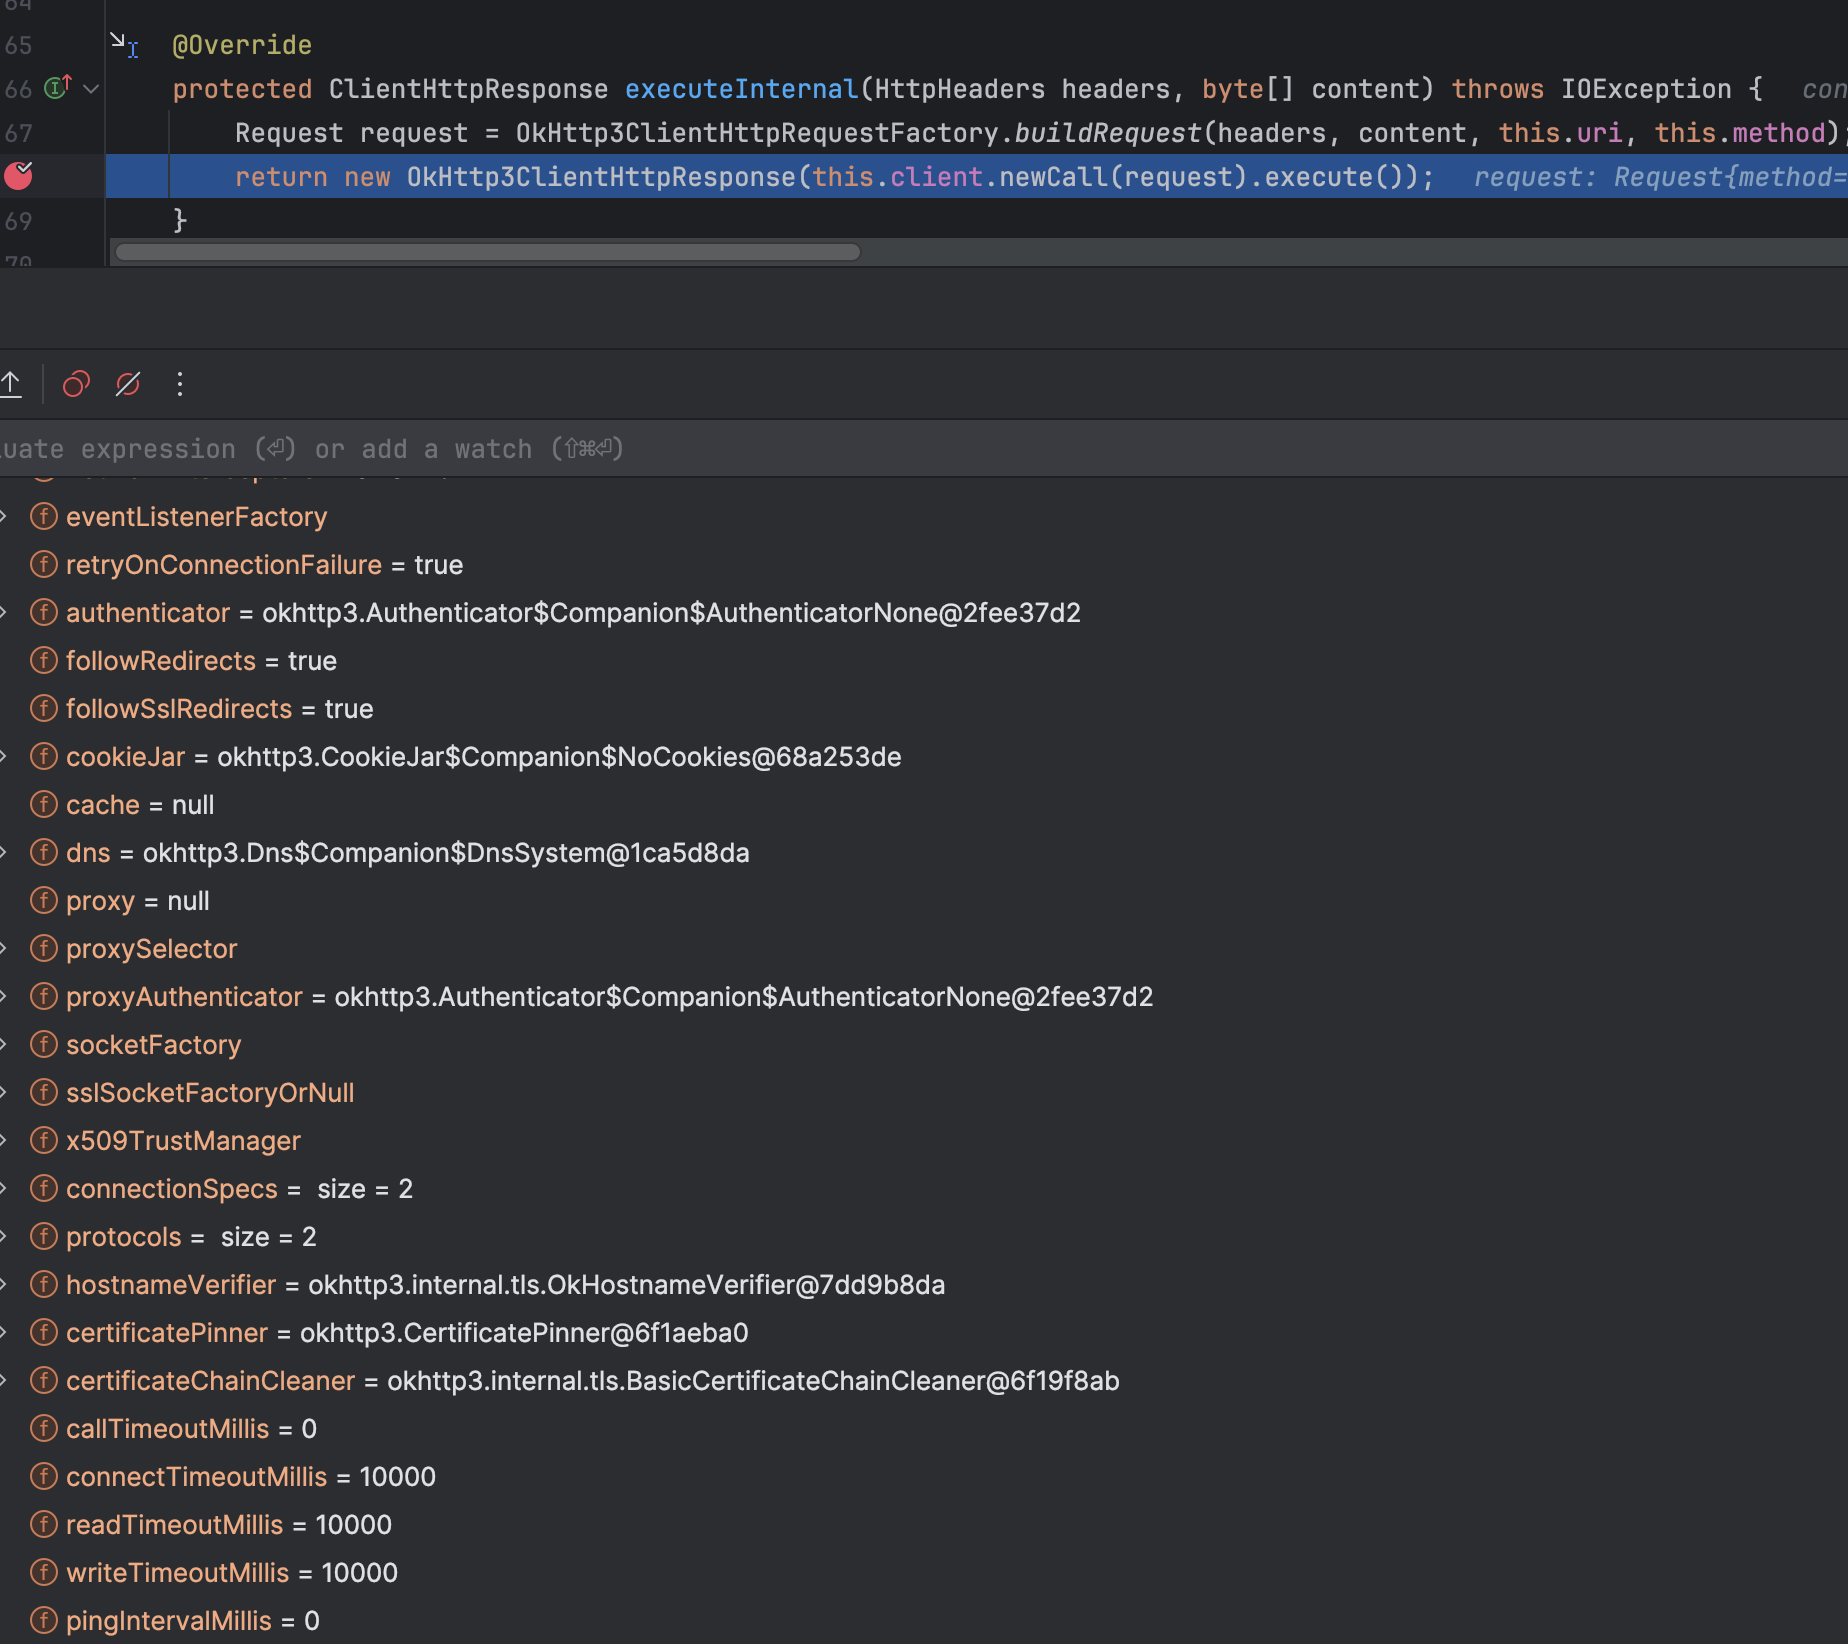Click the inline 'request: Request{method=' debug hint
Screen dimensions: 1848x1644
coord(1659,177)
